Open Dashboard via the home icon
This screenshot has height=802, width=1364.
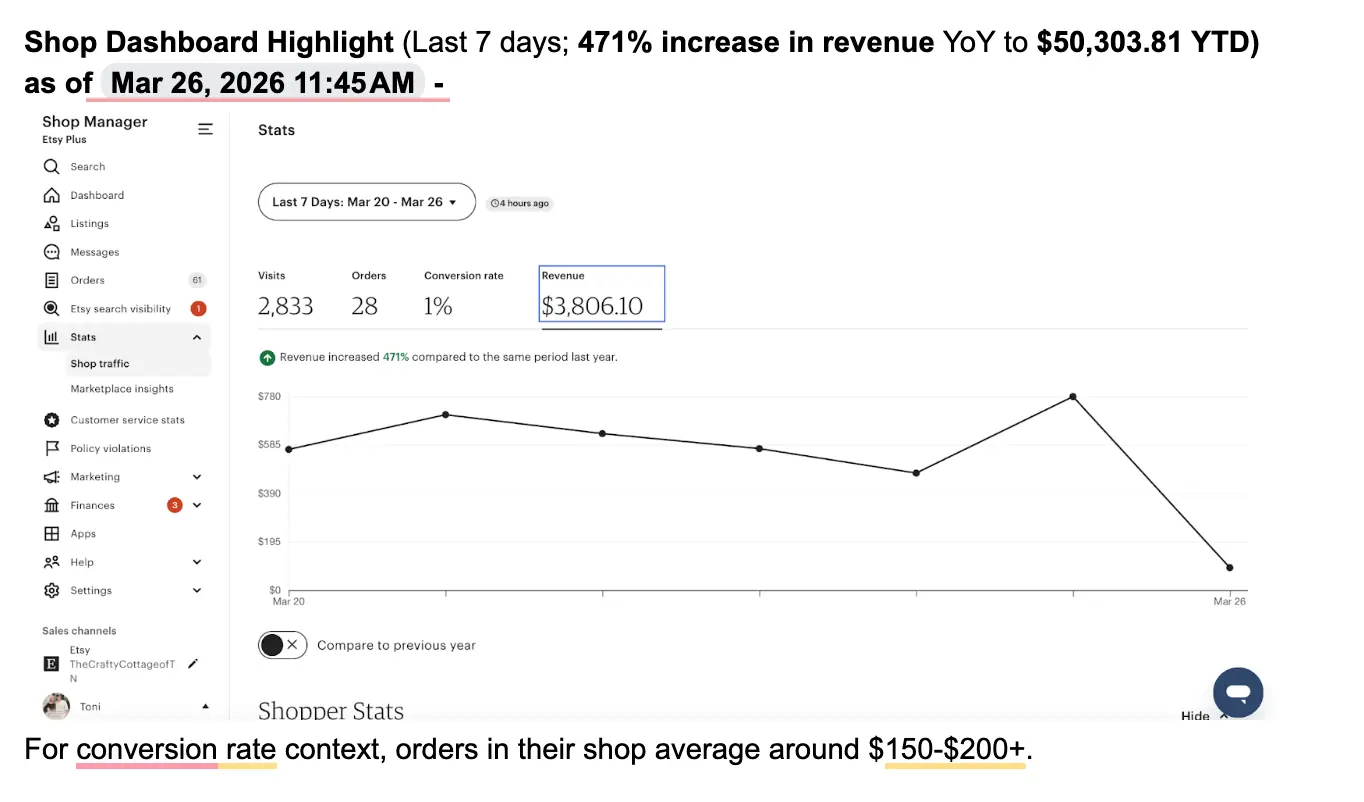[51, 195]
